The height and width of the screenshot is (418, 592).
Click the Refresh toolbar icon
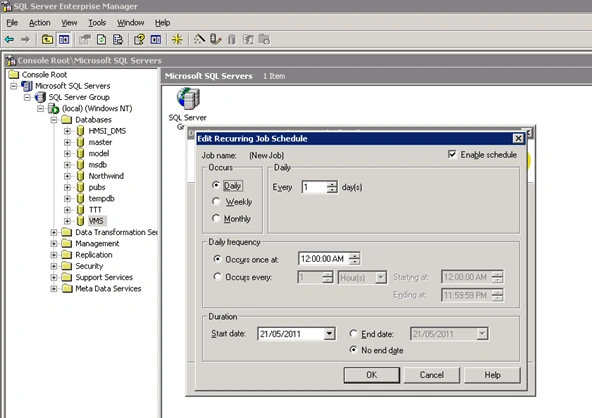101,39
